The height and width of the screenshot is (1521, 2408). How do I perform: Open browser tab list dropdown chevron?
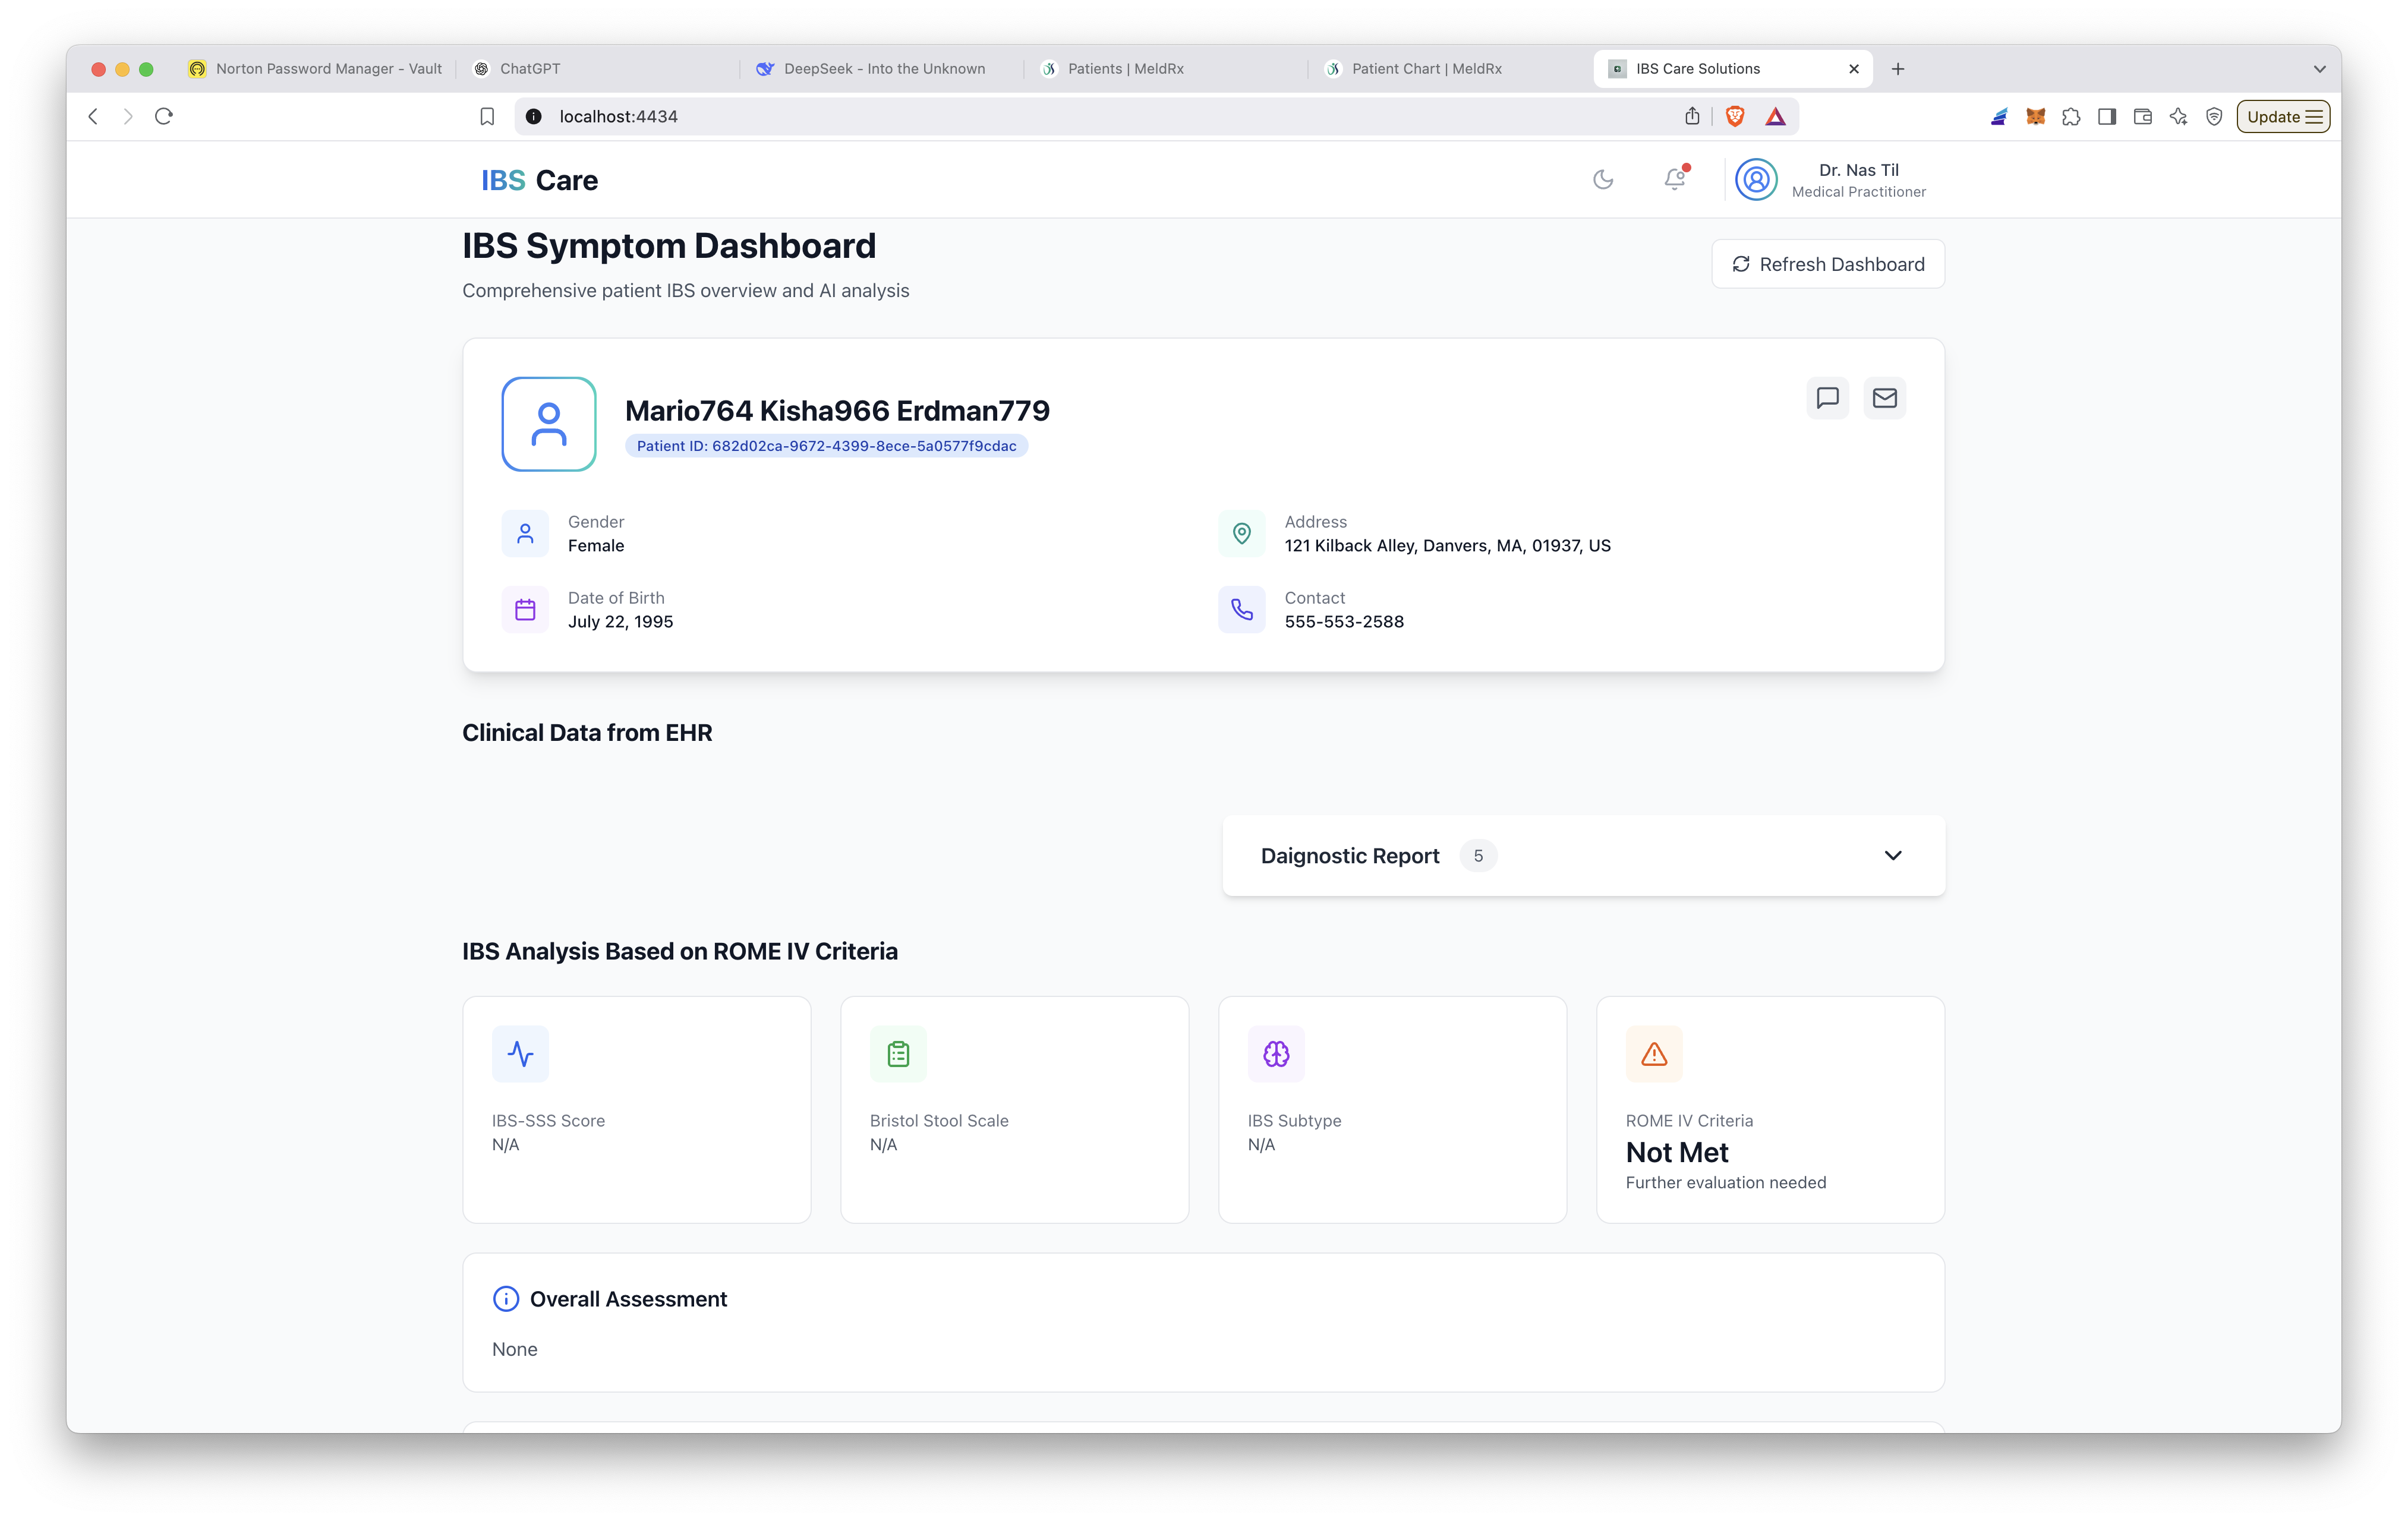click(2319, 69)
